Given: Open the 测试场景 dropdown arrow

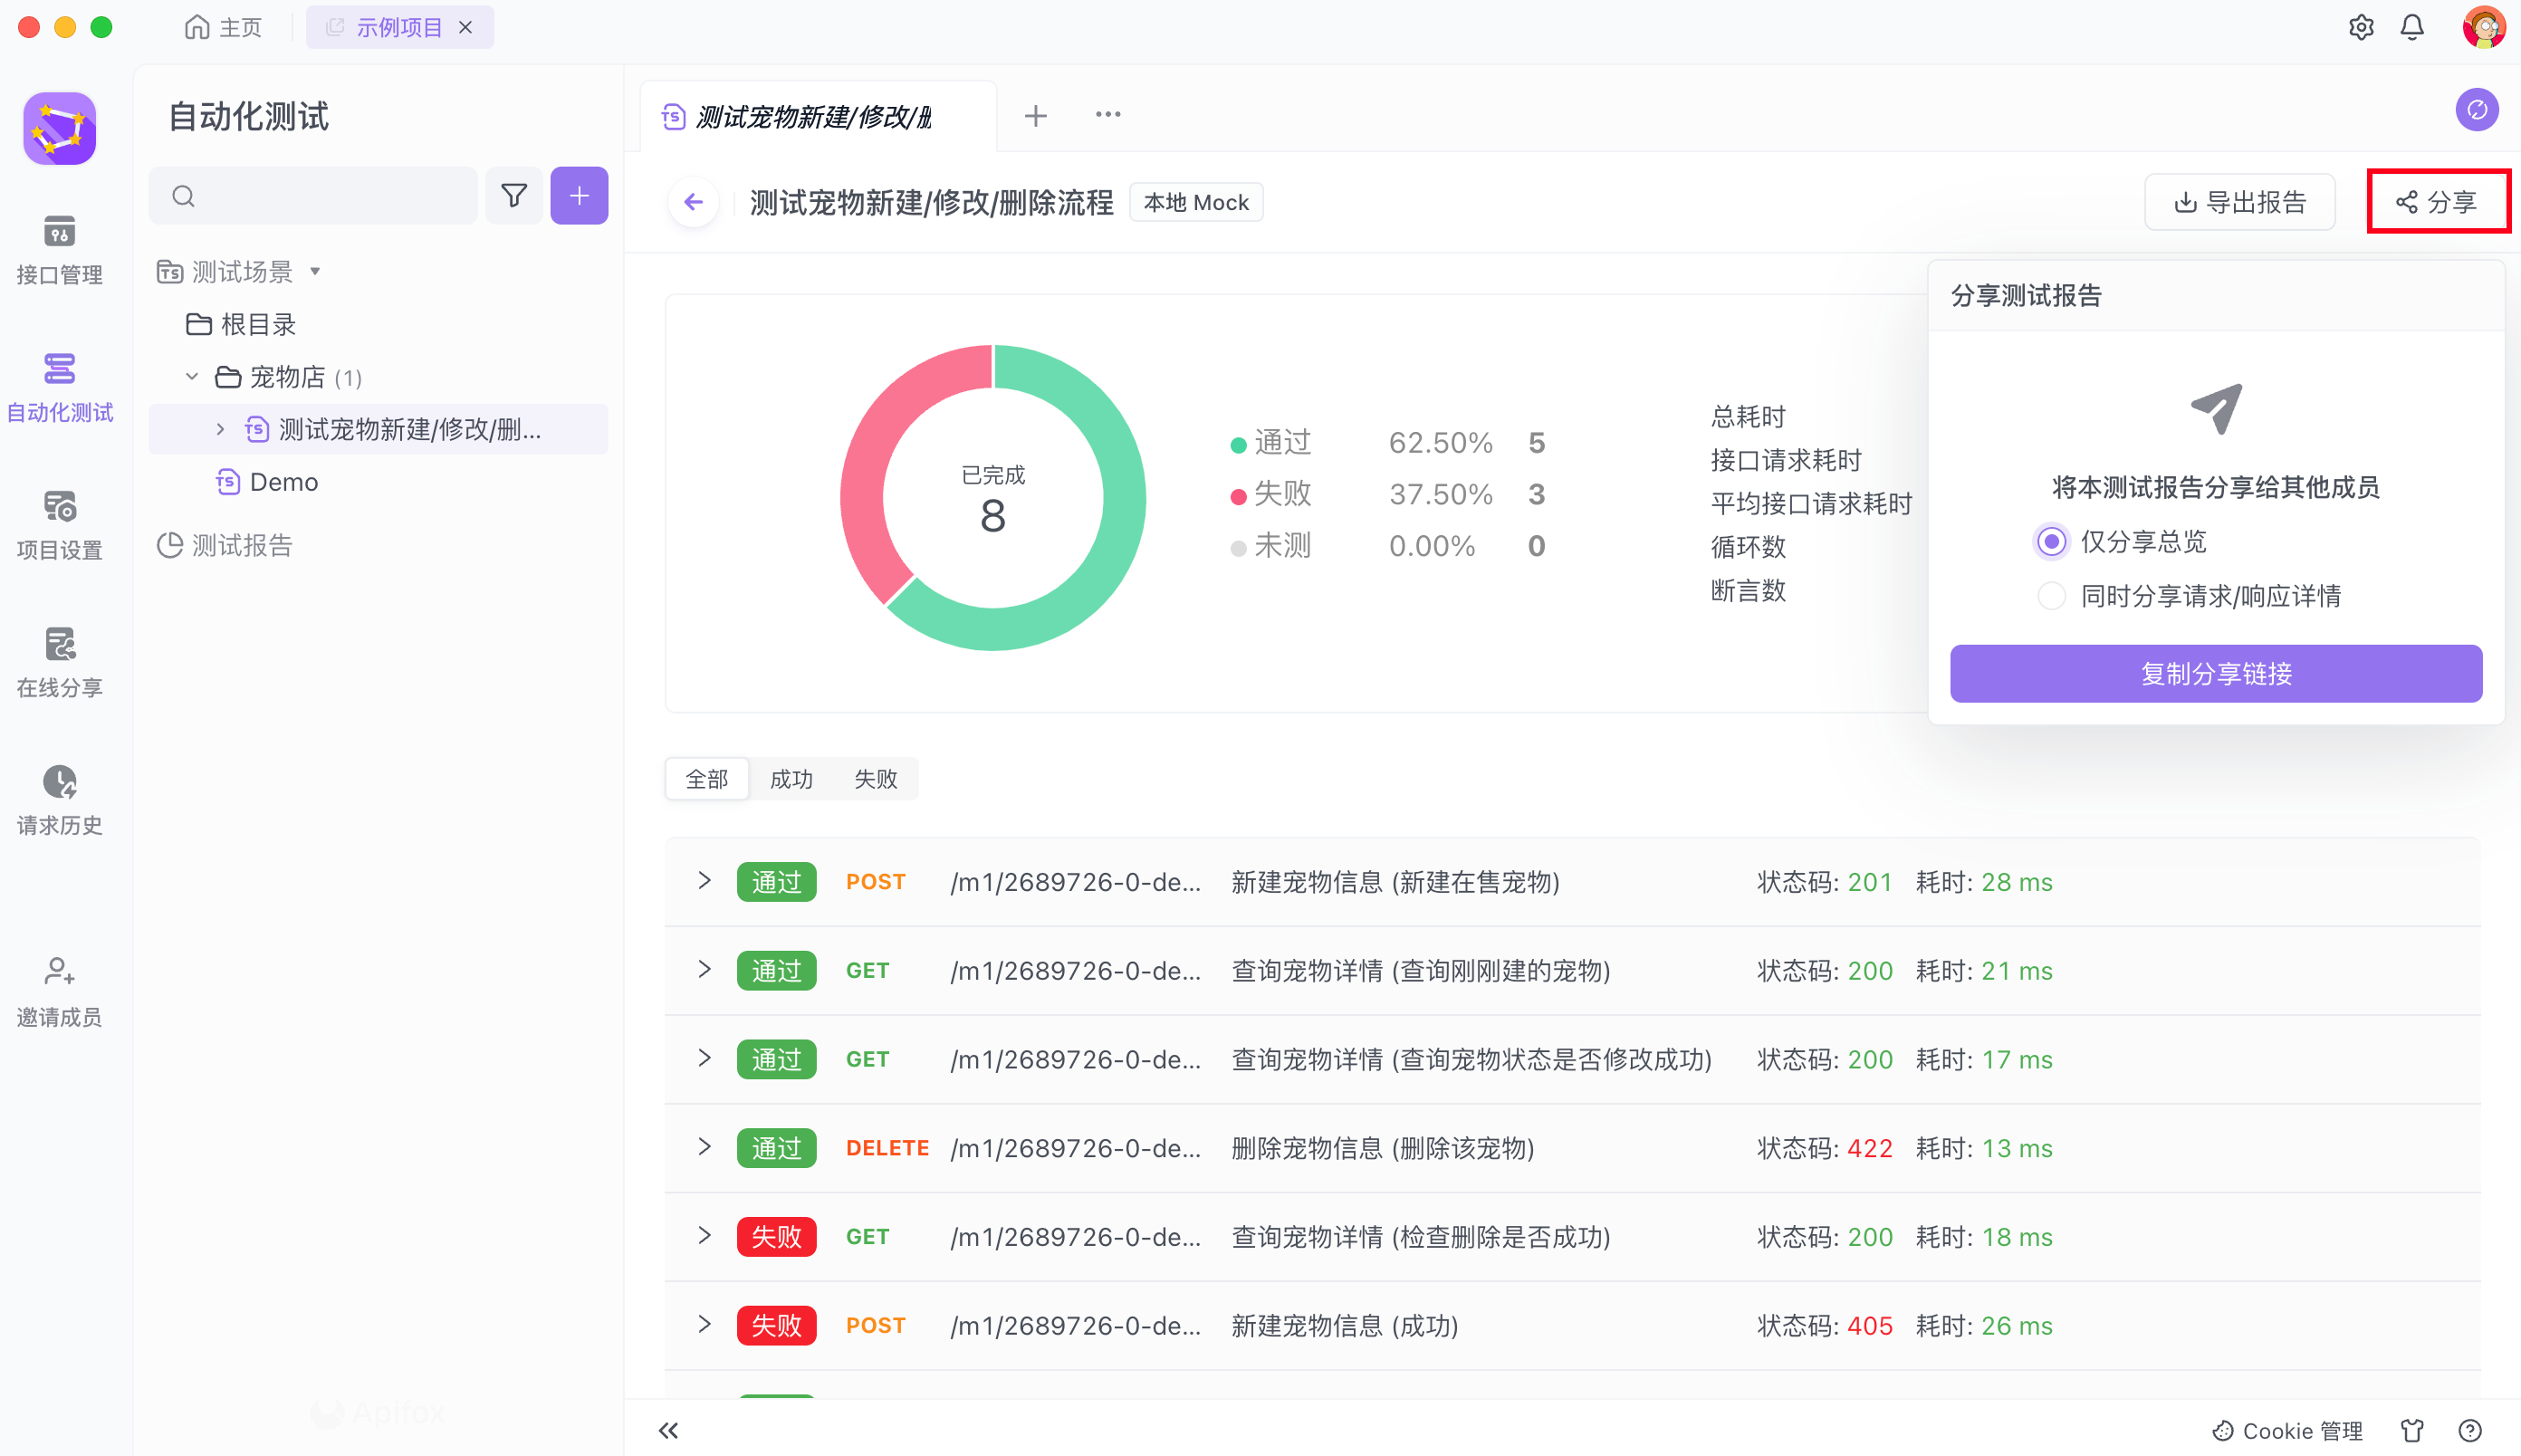Looking at the screenshot, I should pyautogui.click(x=315, y=271).
